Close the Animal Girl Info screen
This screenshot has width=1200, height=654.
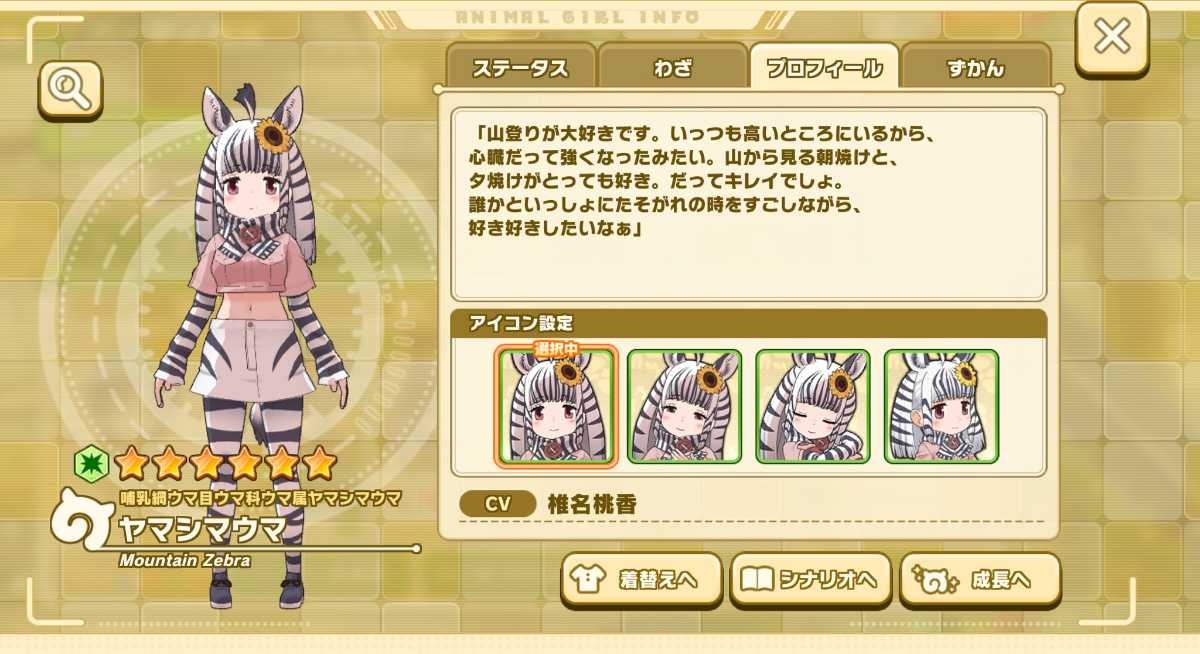[x=1111, y=38]
